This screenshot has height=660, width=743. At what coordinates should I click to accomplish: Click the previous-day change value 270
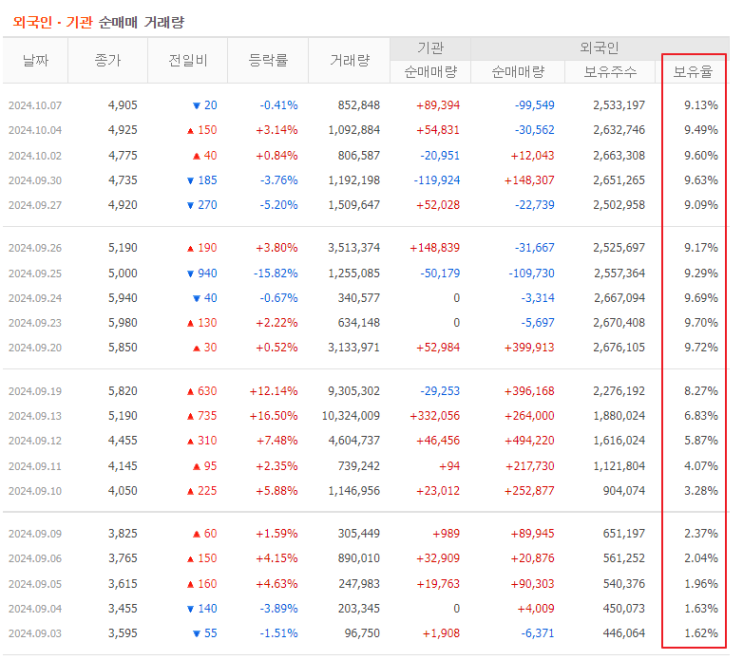pyautogui.click(x=208, y=205)
